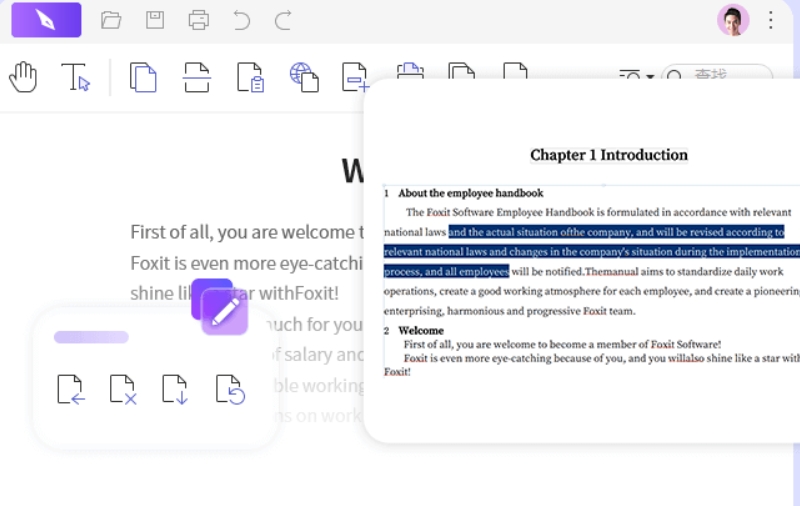The width and height of the screenshot is (800, 506).
Task: Click the extract page down-arrow icon
Action: (176, 390)
